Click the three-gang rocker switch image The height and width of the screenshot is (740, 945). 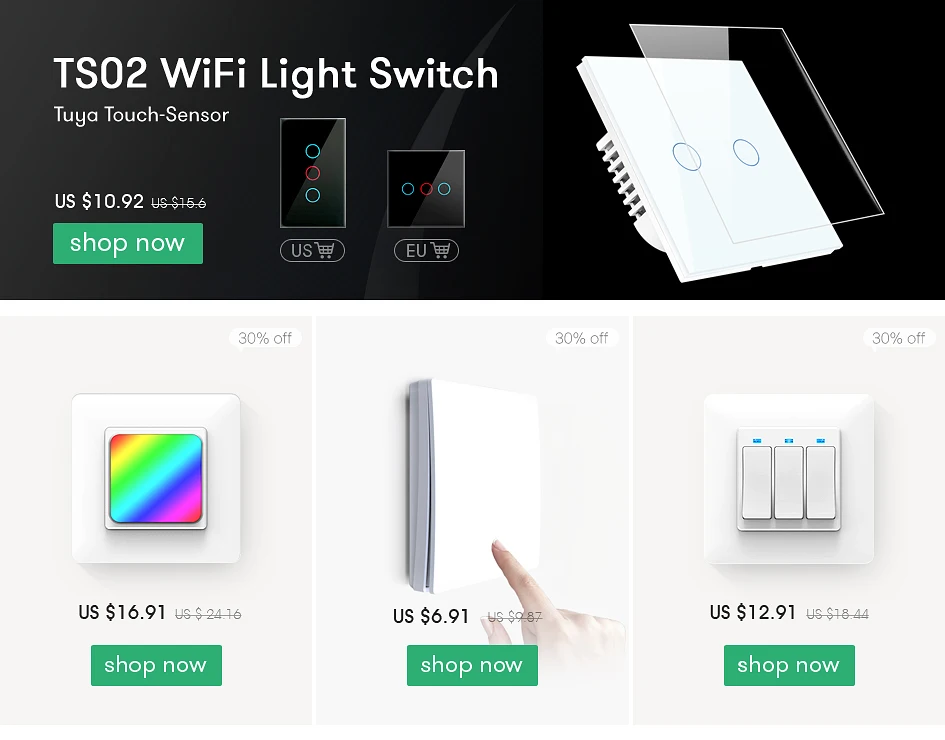(789, 479)
